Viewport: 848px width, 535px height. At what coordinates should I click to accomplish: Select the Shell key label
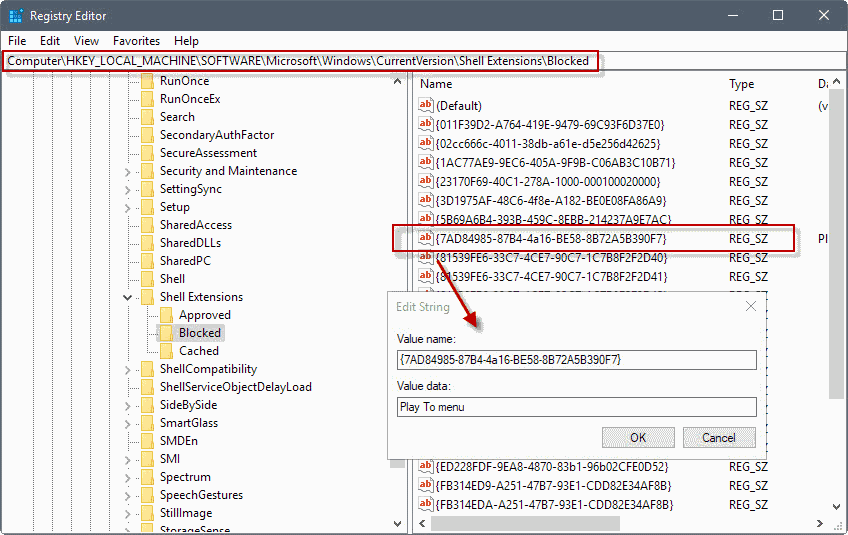click(172, 279)
